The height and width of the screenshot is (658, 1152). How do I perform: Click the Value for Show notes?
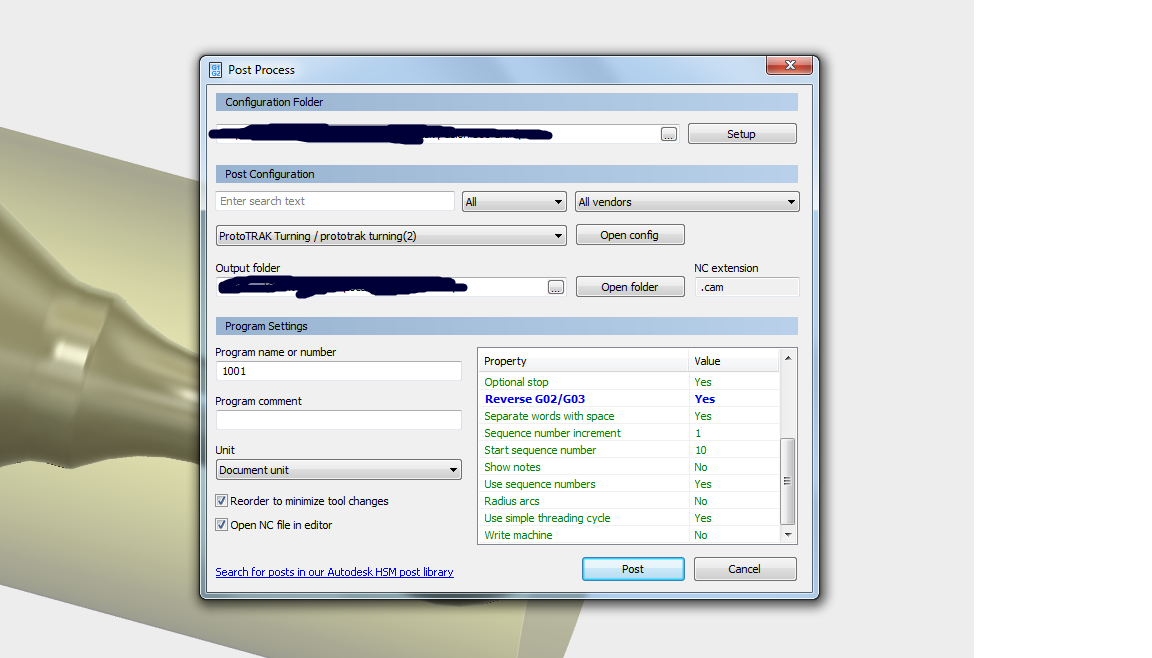pos(701,467)
